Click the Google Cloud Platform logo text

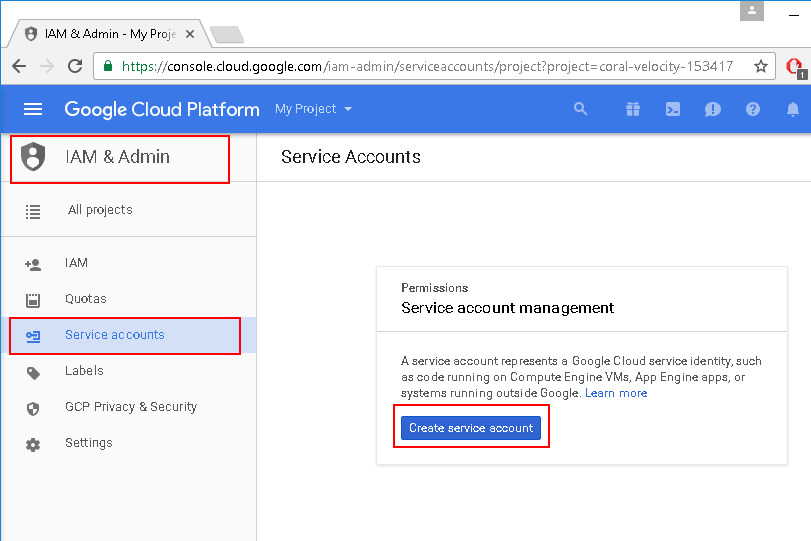[162, 109]
